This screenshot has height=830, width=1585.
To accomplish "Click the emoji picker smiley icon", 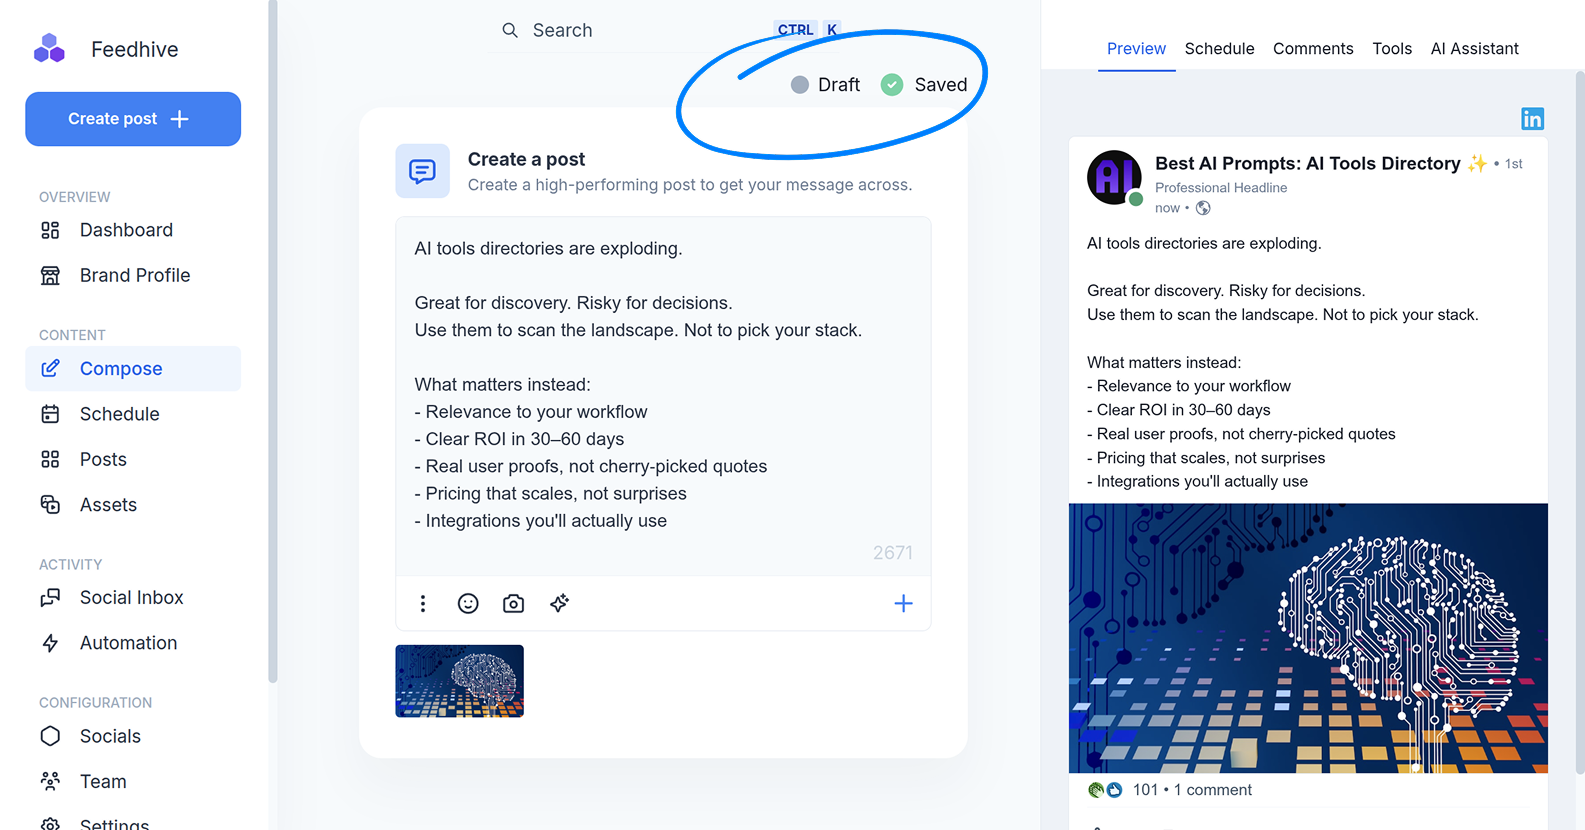I will tap(468, 603).
